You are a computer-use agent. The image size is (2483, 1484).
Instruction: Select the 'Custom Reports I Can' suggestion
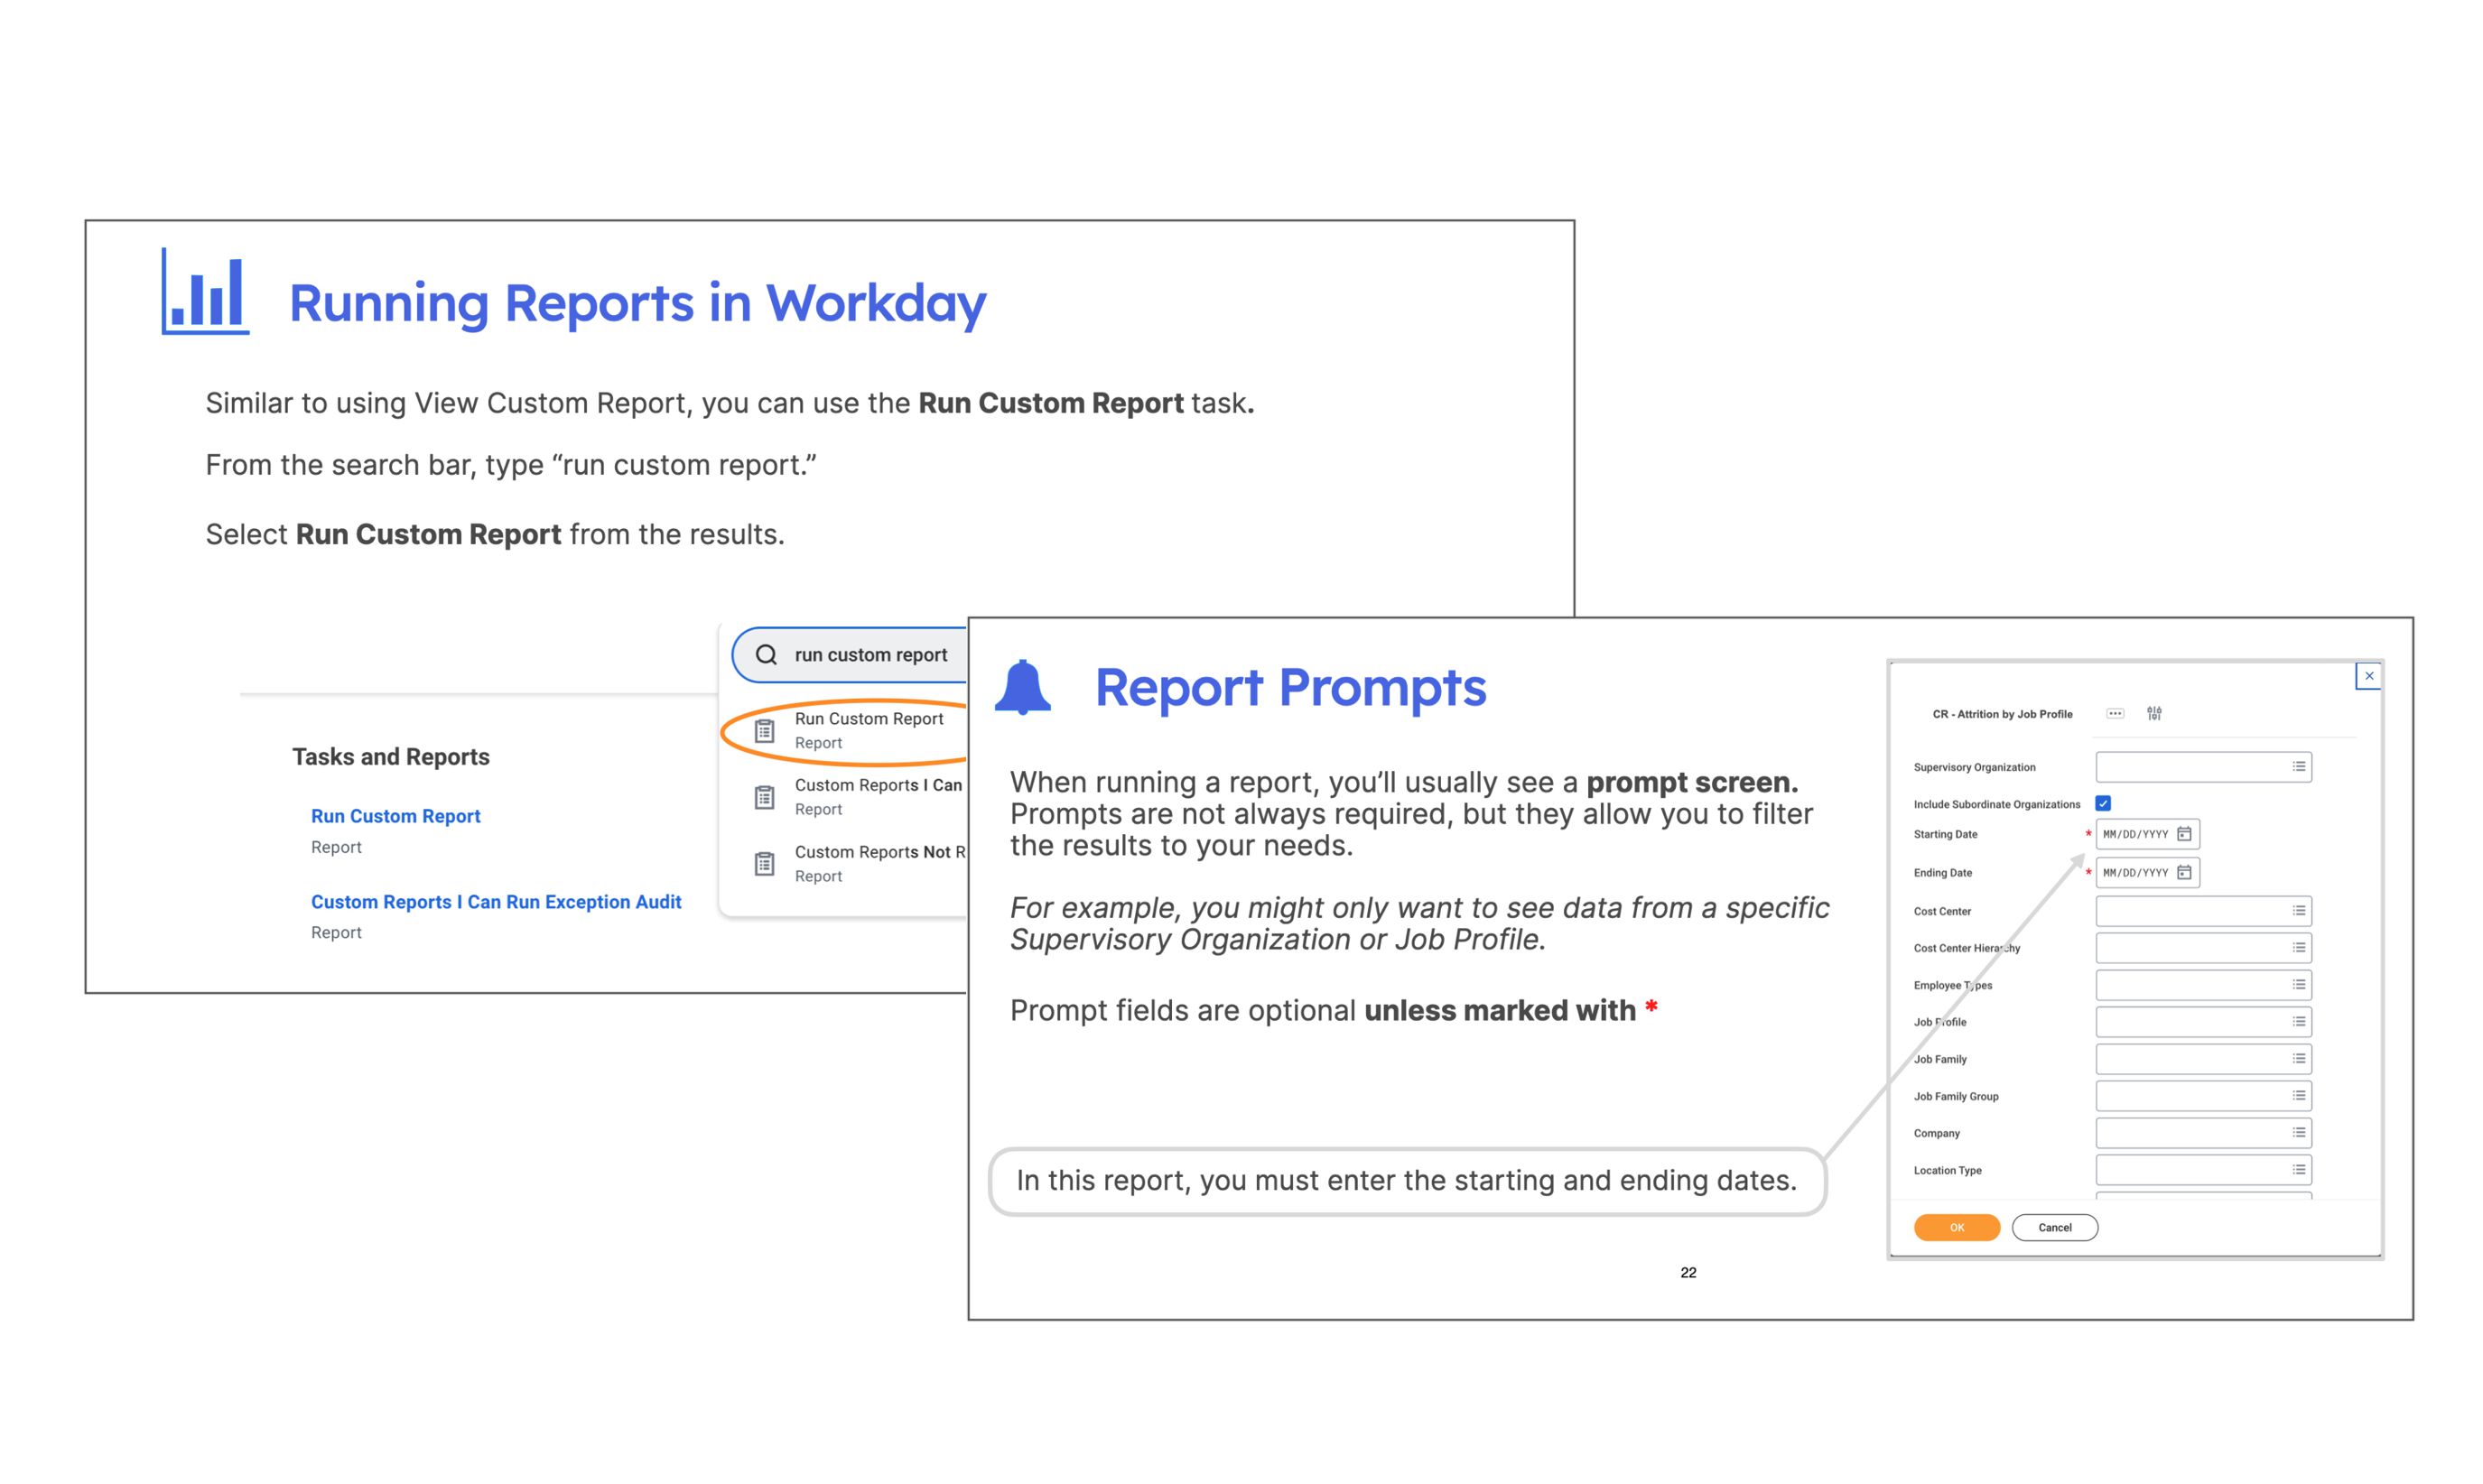tap(878, 797)
